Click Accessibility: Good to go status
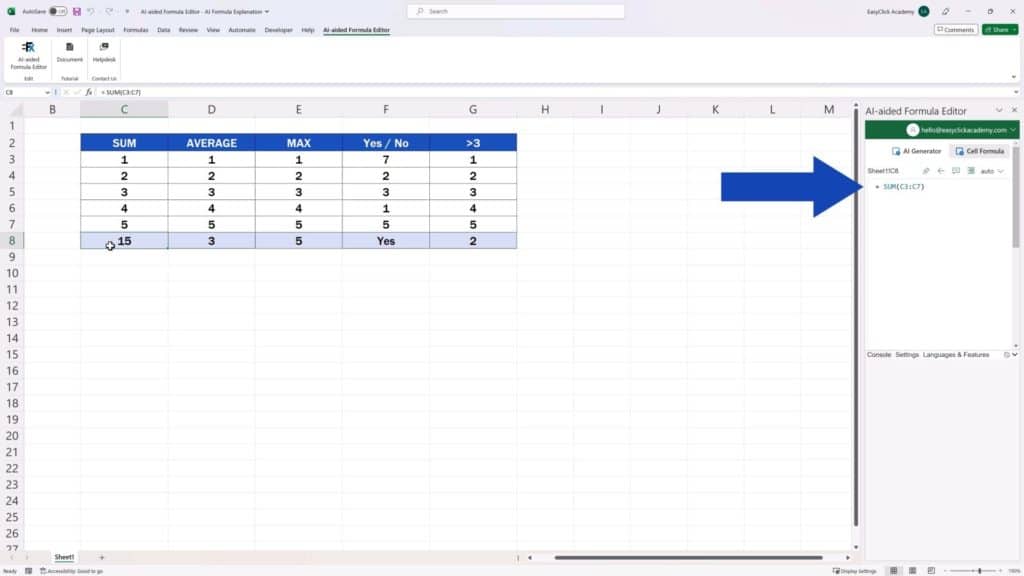The image size is (1024, 576). (x=72, y=571)
